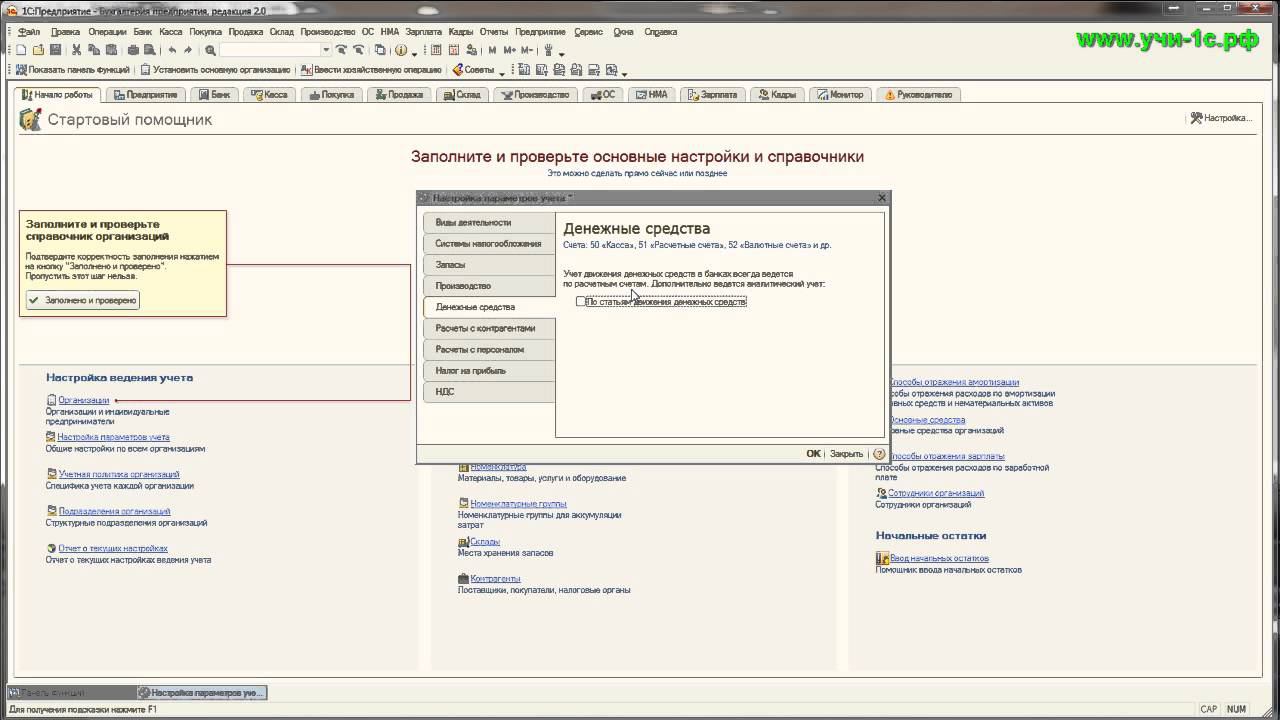Click the Контрагенты briefcase icon
This screenshot has height=720, width=1280.
[x=463, y=578]
